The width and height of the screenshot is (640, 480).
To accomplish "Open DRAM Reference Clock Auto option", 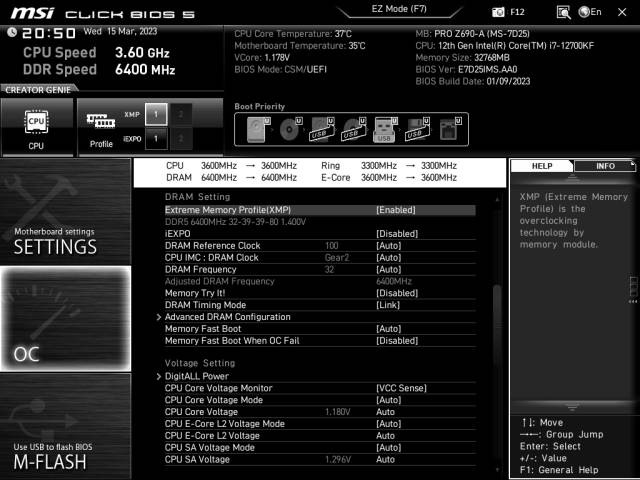I will coord(389,245).
